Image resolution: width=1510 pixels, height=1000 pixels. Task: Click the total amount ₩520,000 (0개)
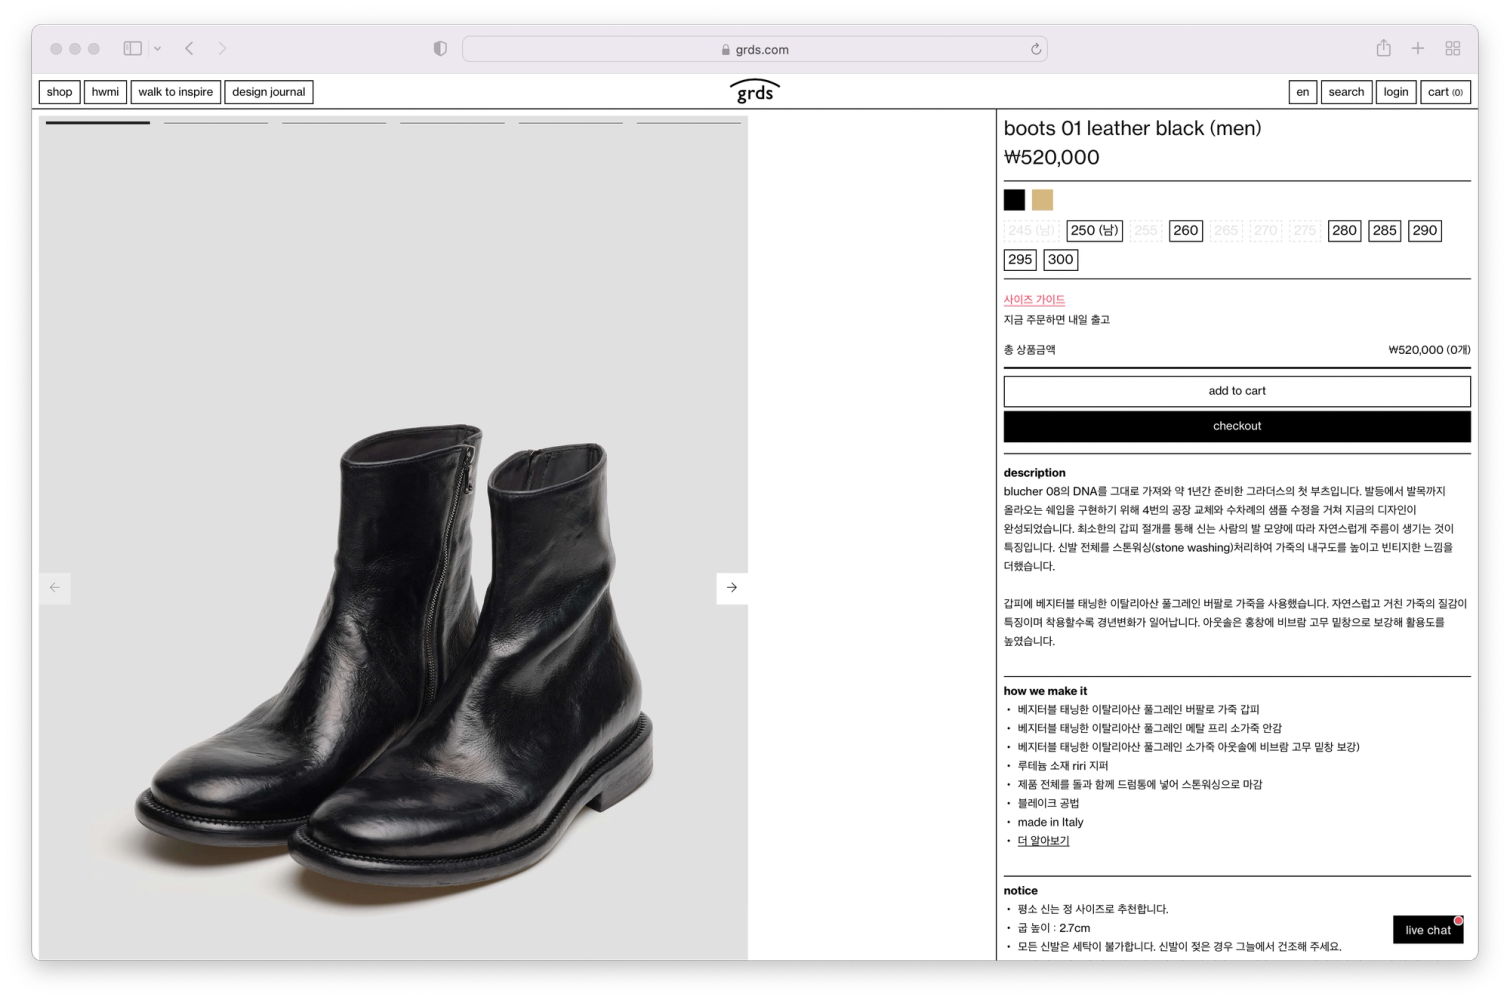point(1429,350)
